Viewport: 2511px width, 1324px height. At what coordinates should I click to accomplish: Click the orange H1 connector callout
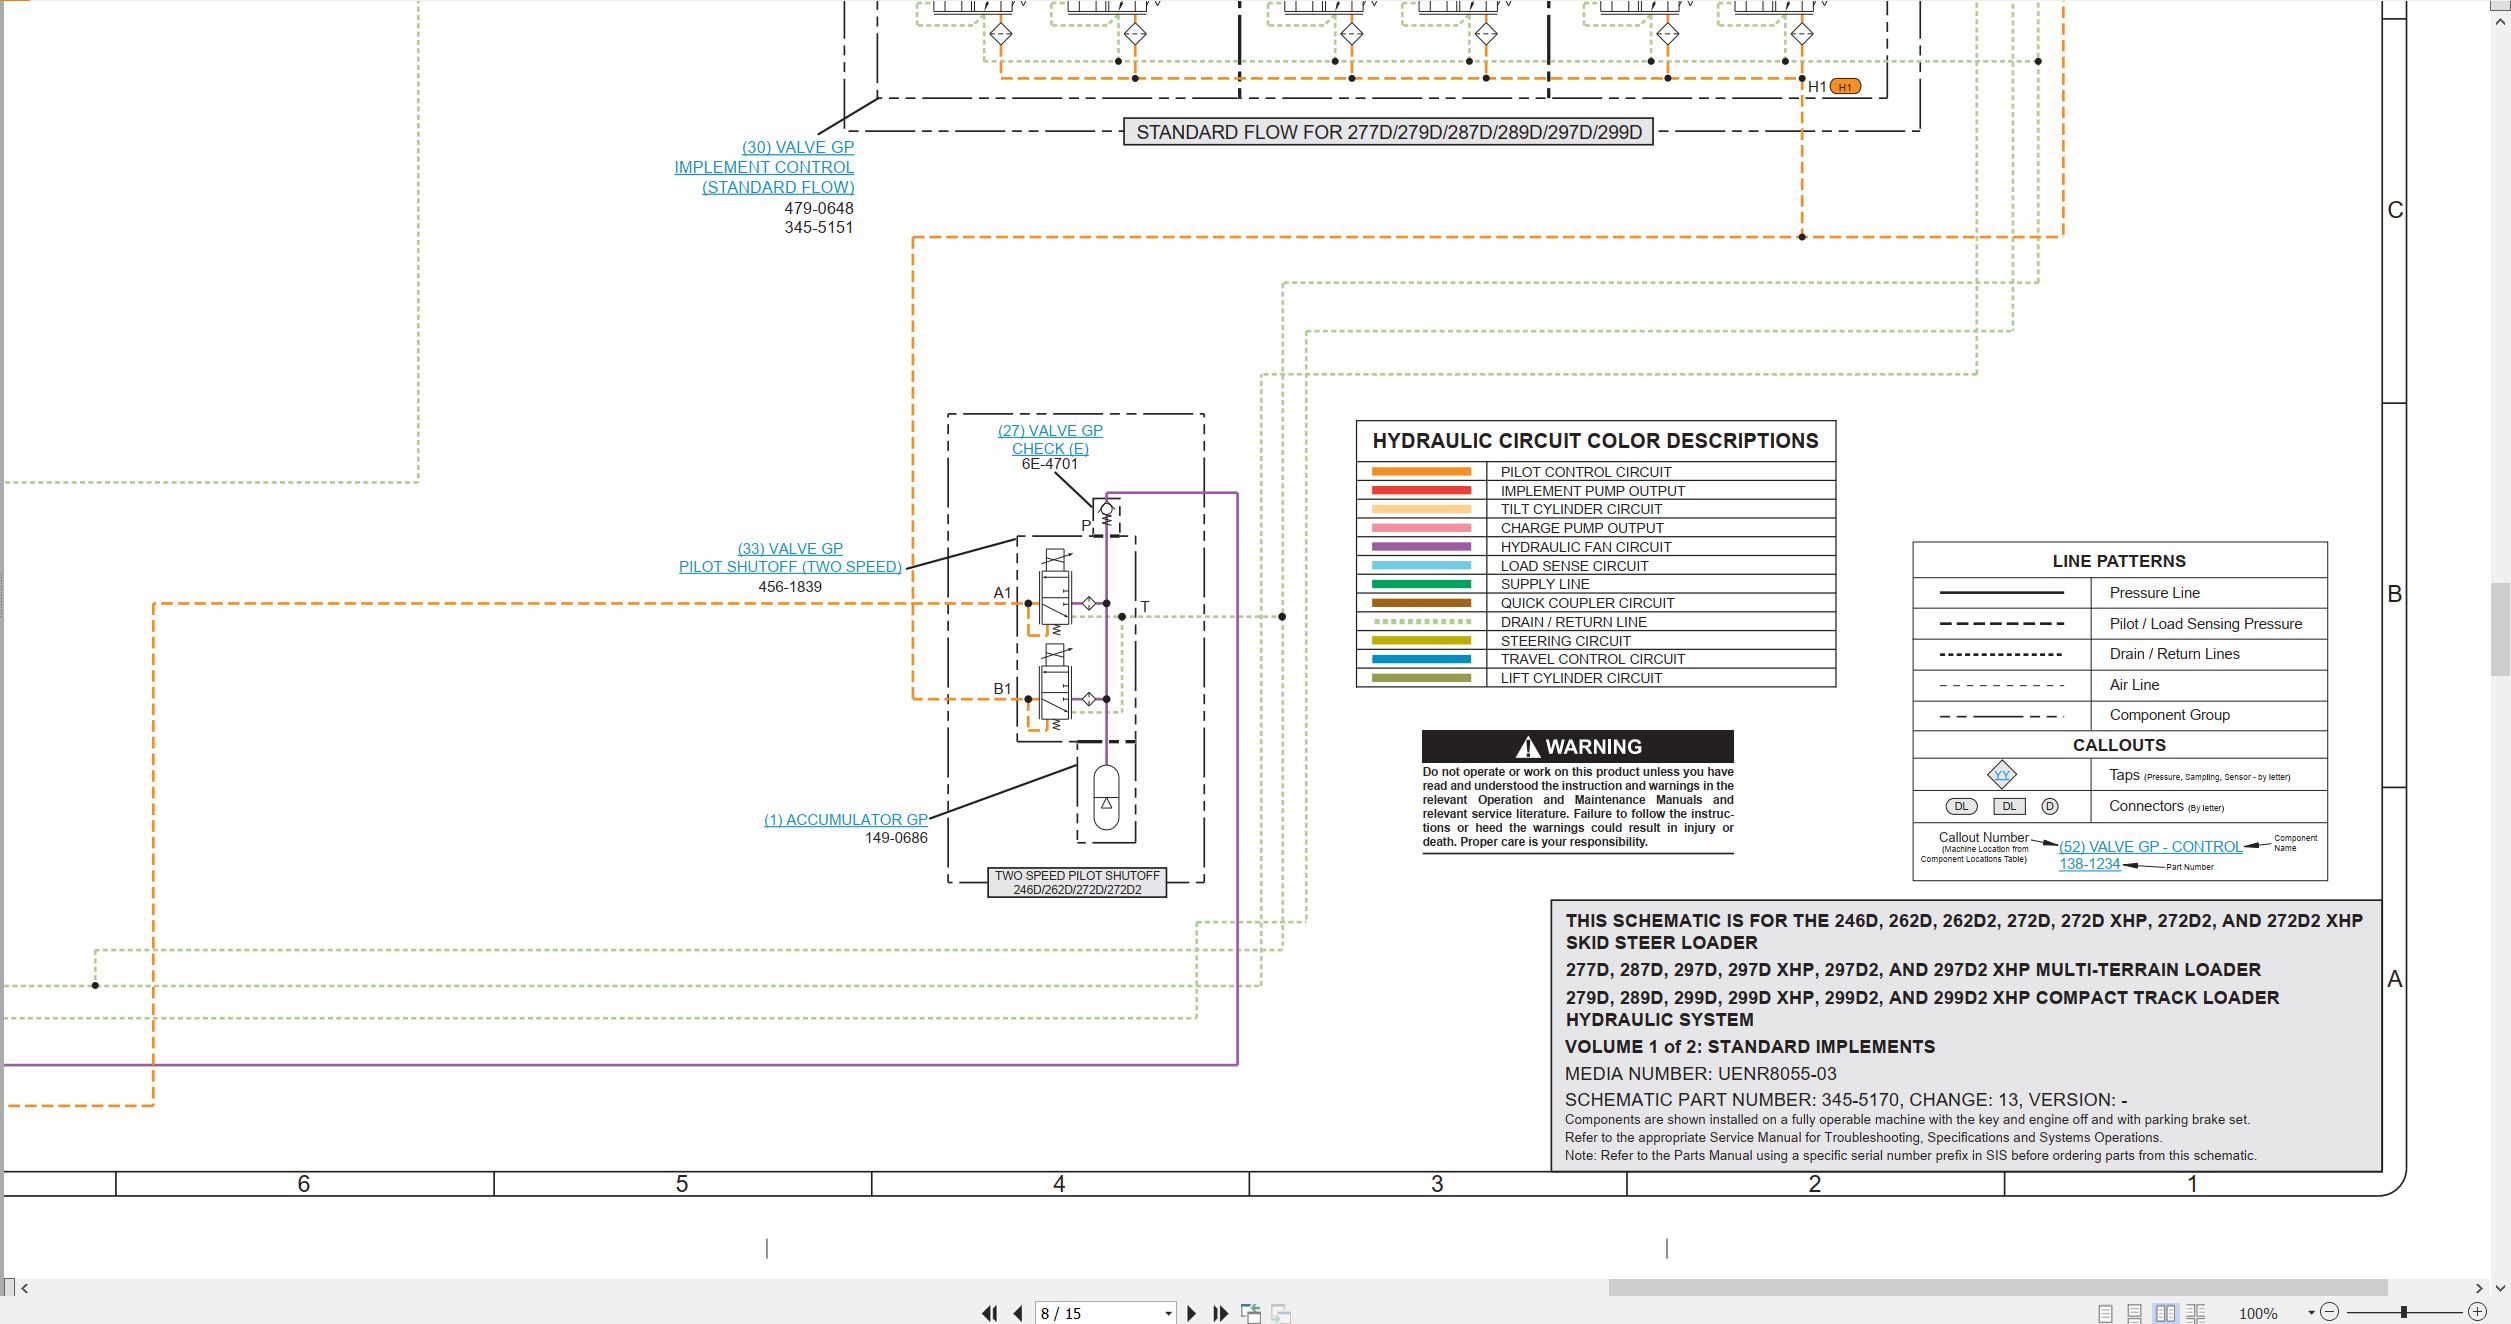[x=1845, y=87]
